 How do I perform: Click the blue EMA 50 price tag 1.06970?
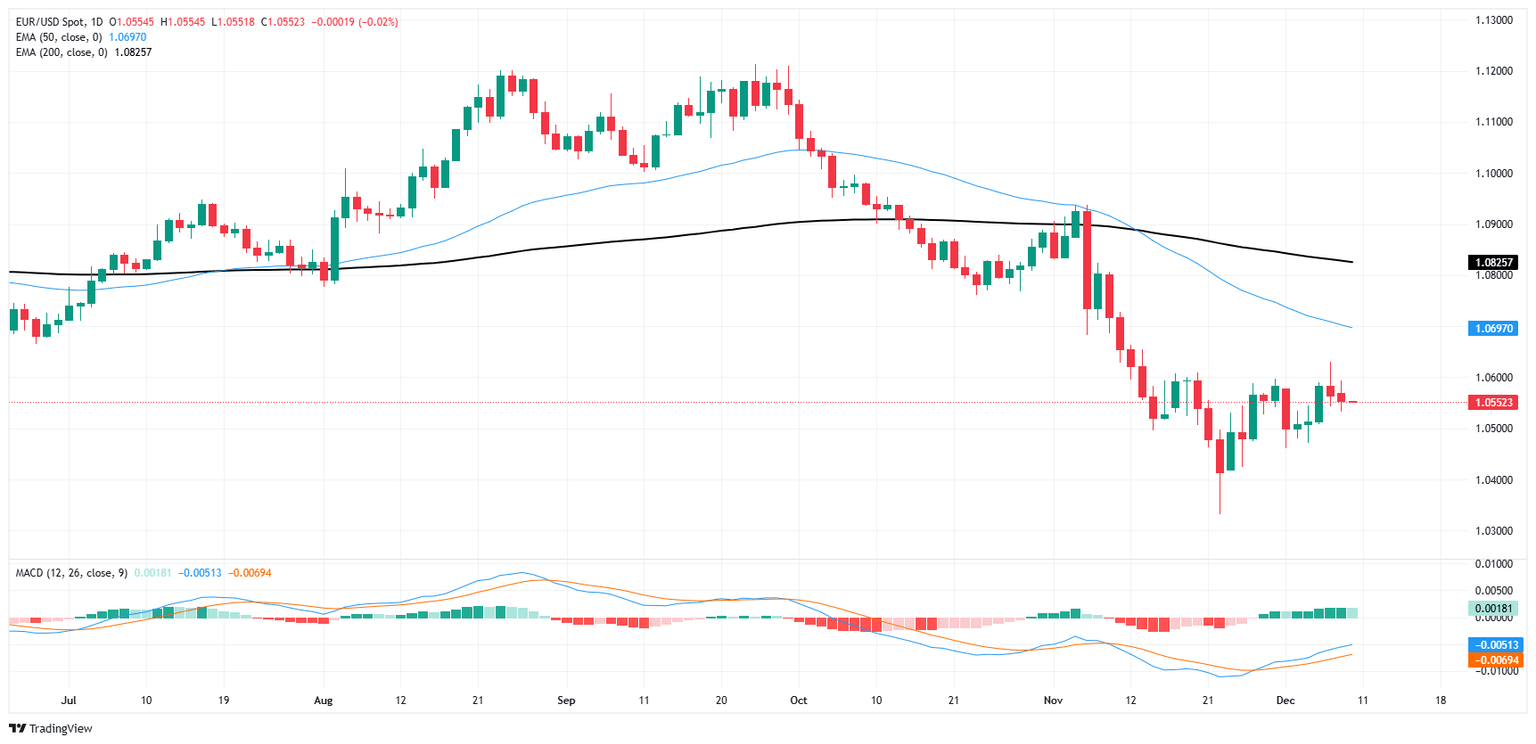1494,328
